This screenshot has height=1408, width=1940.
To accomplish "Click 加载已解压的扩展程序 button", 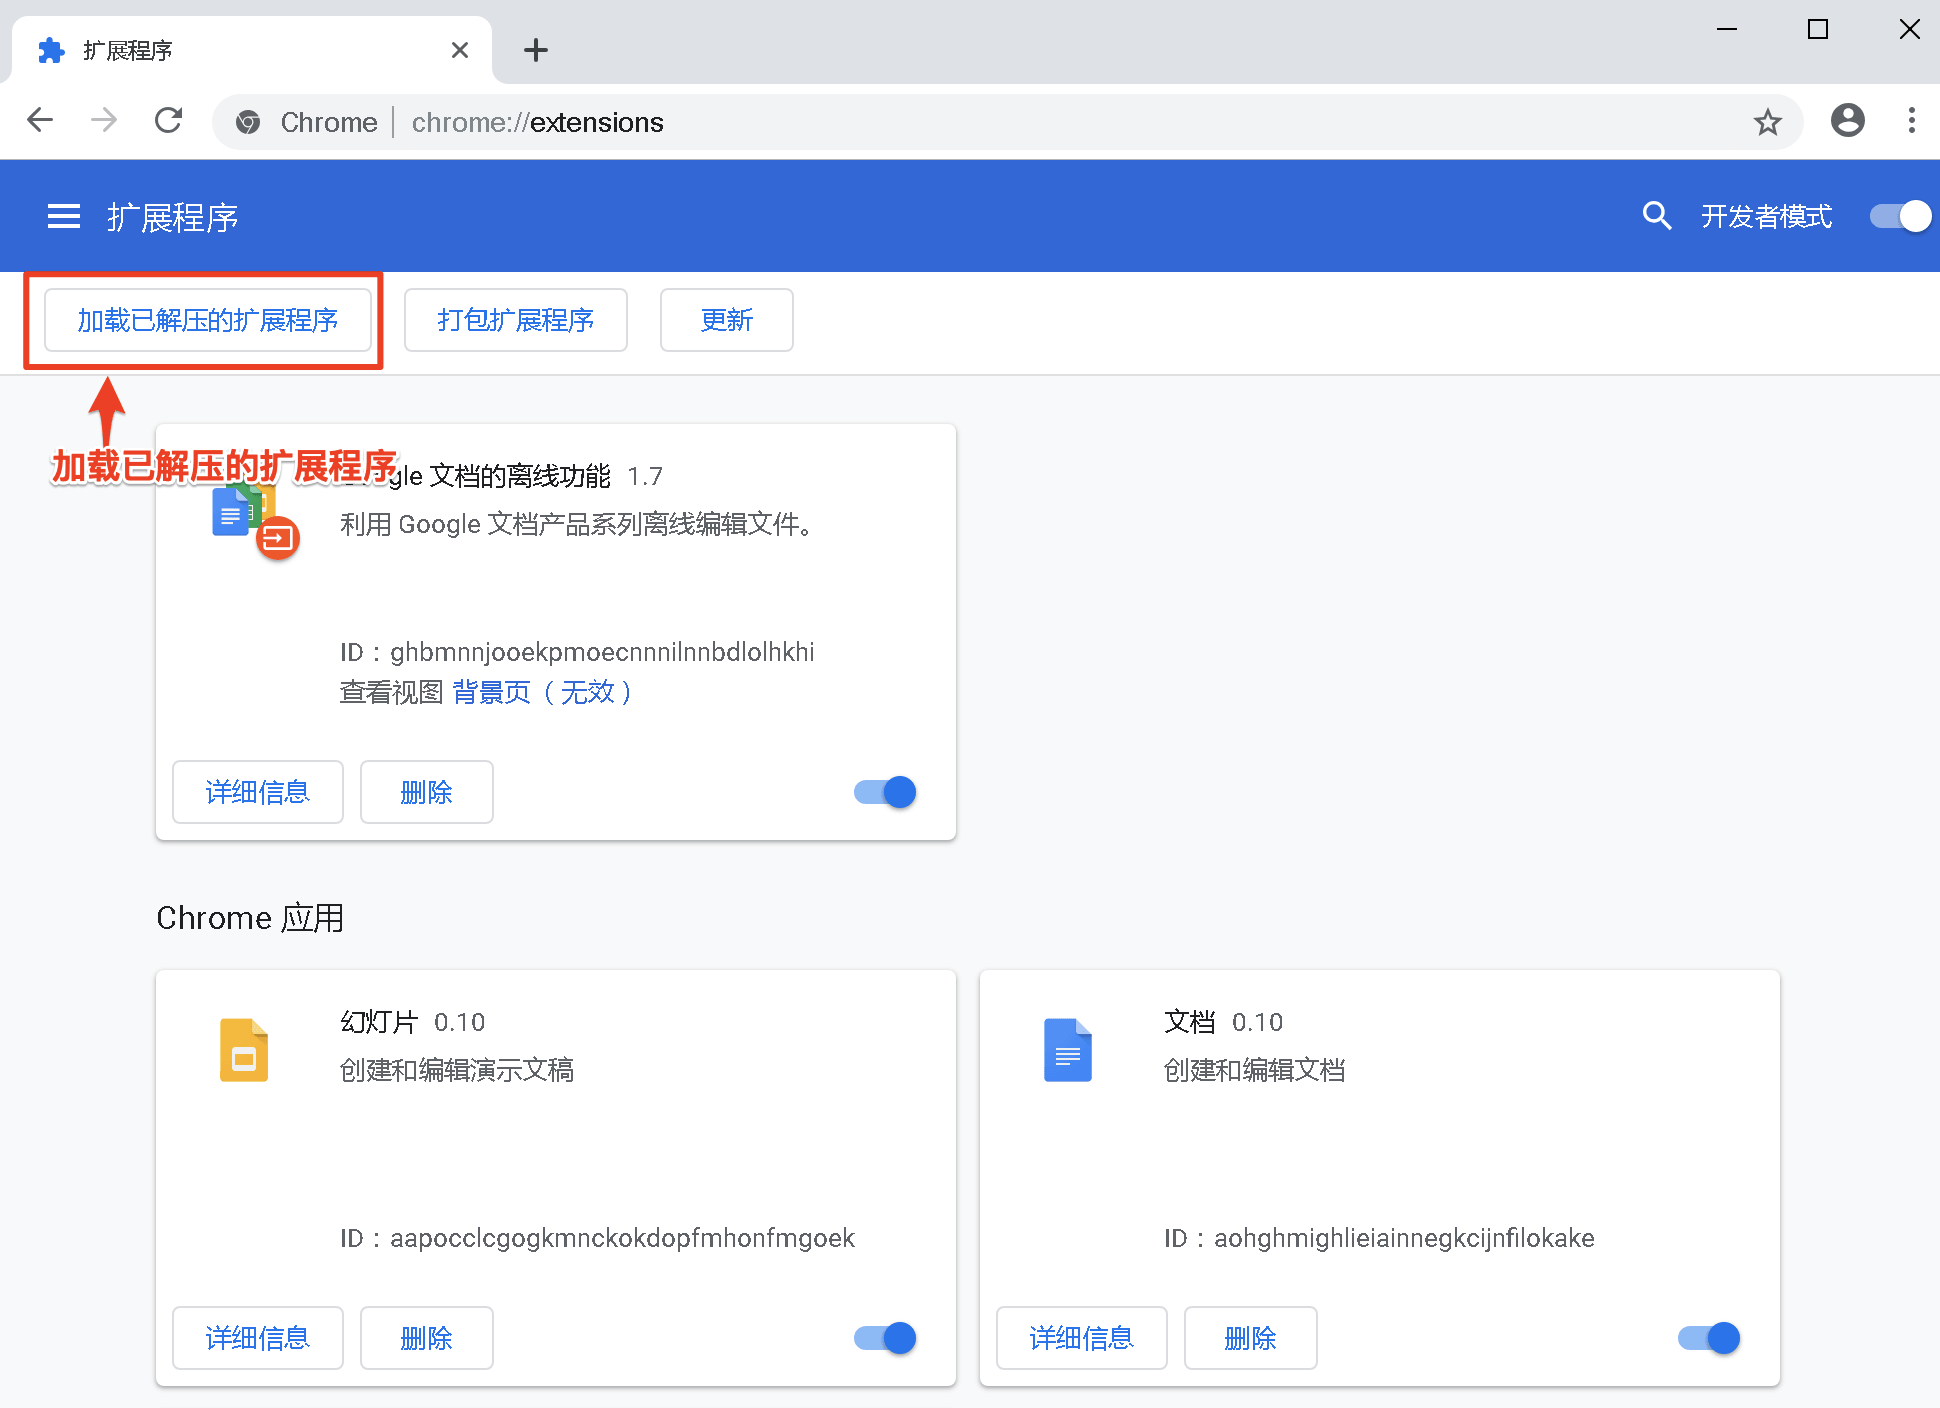I will click(208, 320).
